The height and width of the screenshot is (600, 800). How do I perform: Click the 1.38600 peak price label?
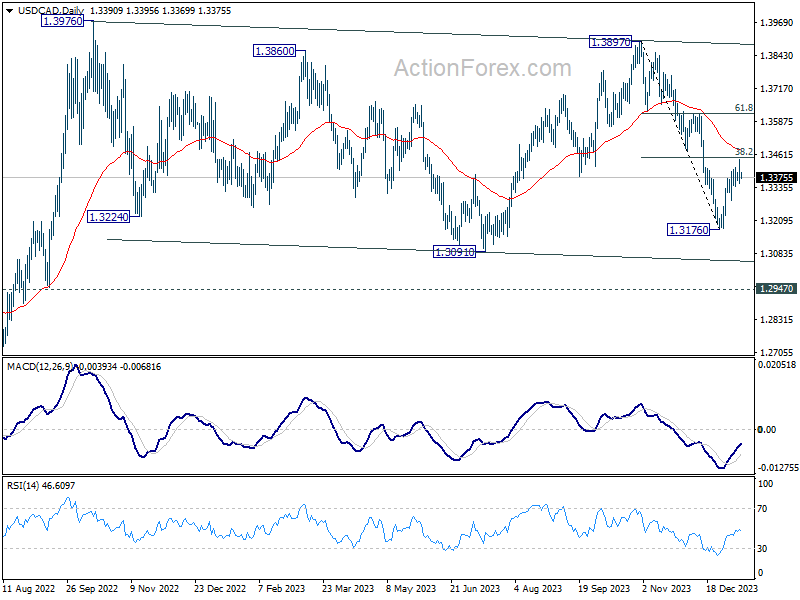coord(274,51)
